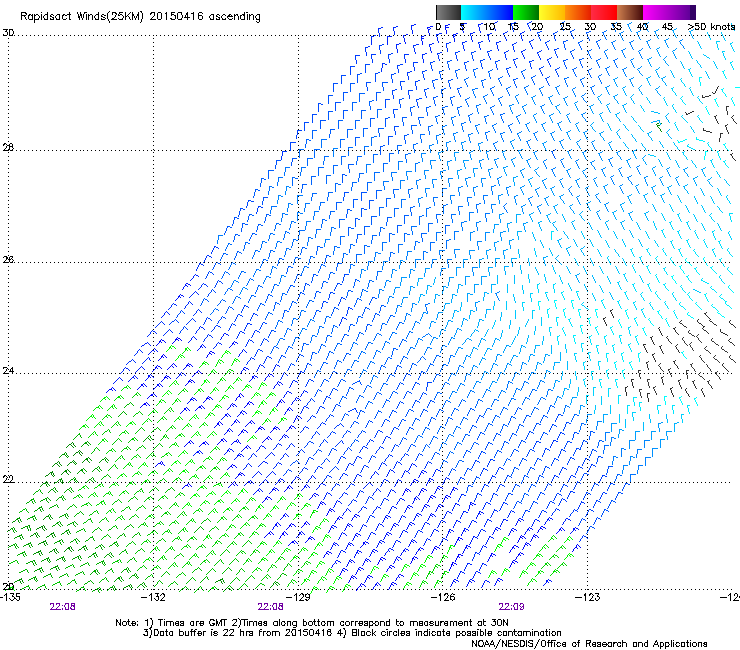
Task: Click the longitude label '-135'
Action: 10,597
